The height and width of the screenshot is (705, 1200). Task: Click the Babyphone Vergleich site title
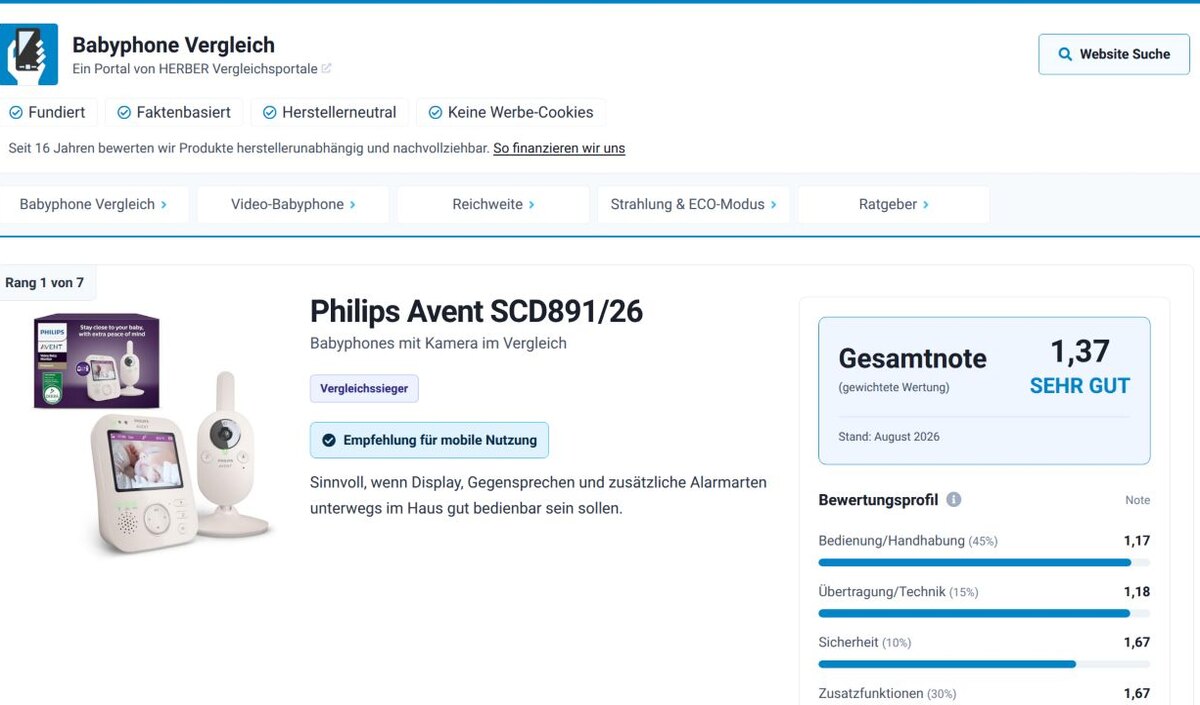pyautogui.click(x=173, y=45)
